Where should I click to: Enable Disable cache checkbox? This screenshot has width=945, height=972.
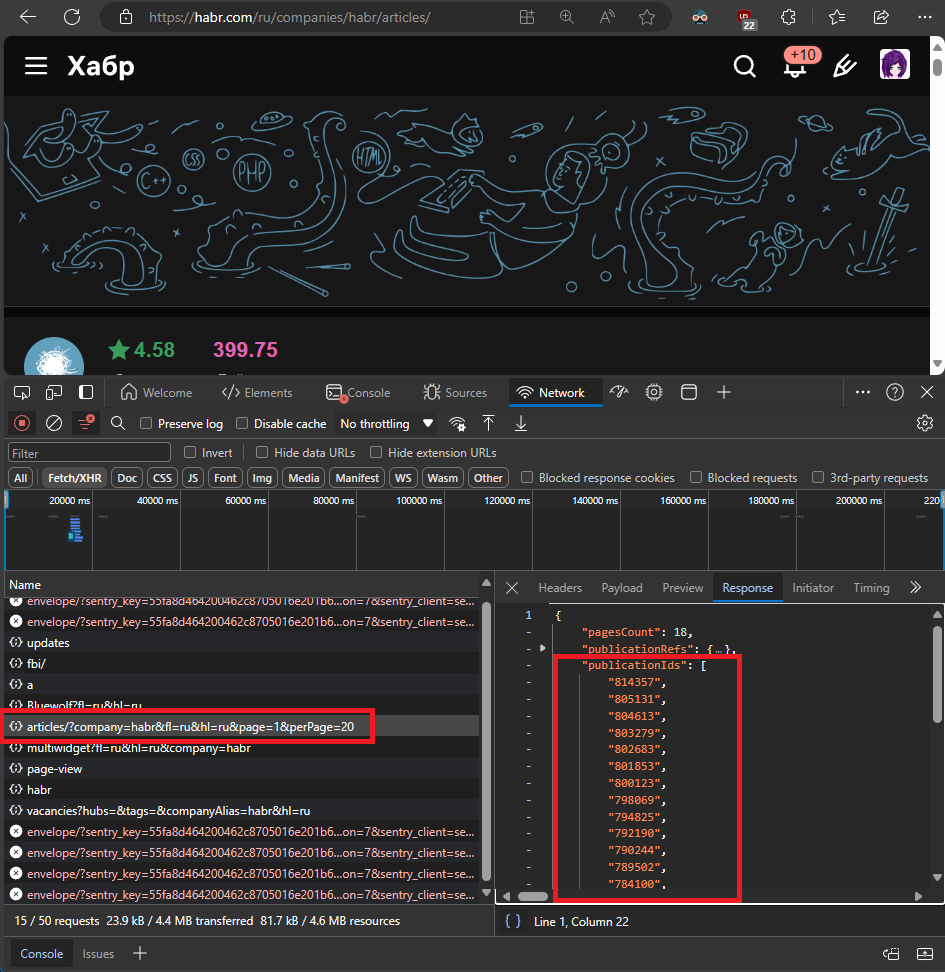[x=242, y=423]
